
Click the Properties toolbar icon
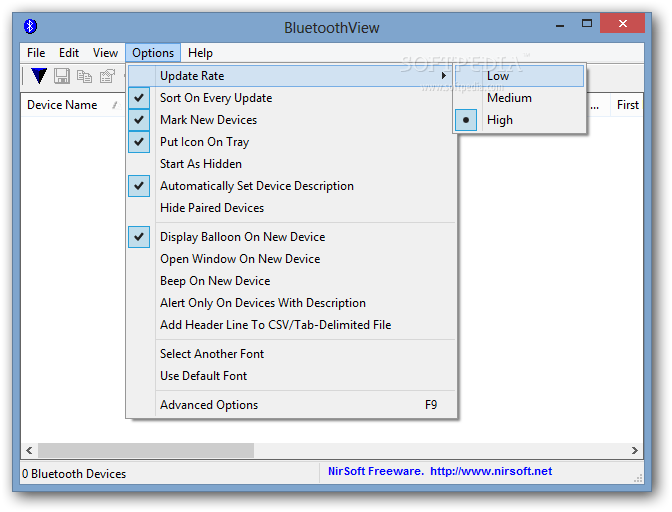point(107,76)
